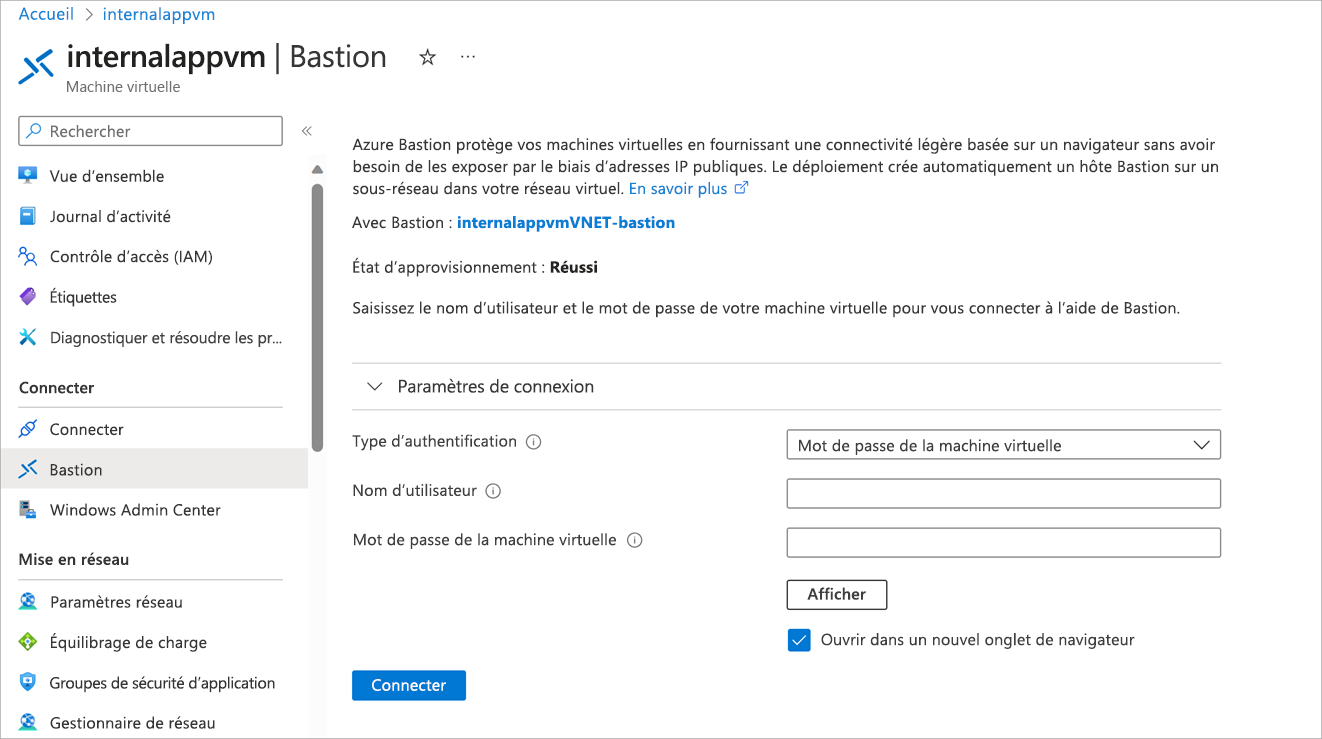Click the Paramètres réseau icon

coord(28,602)
